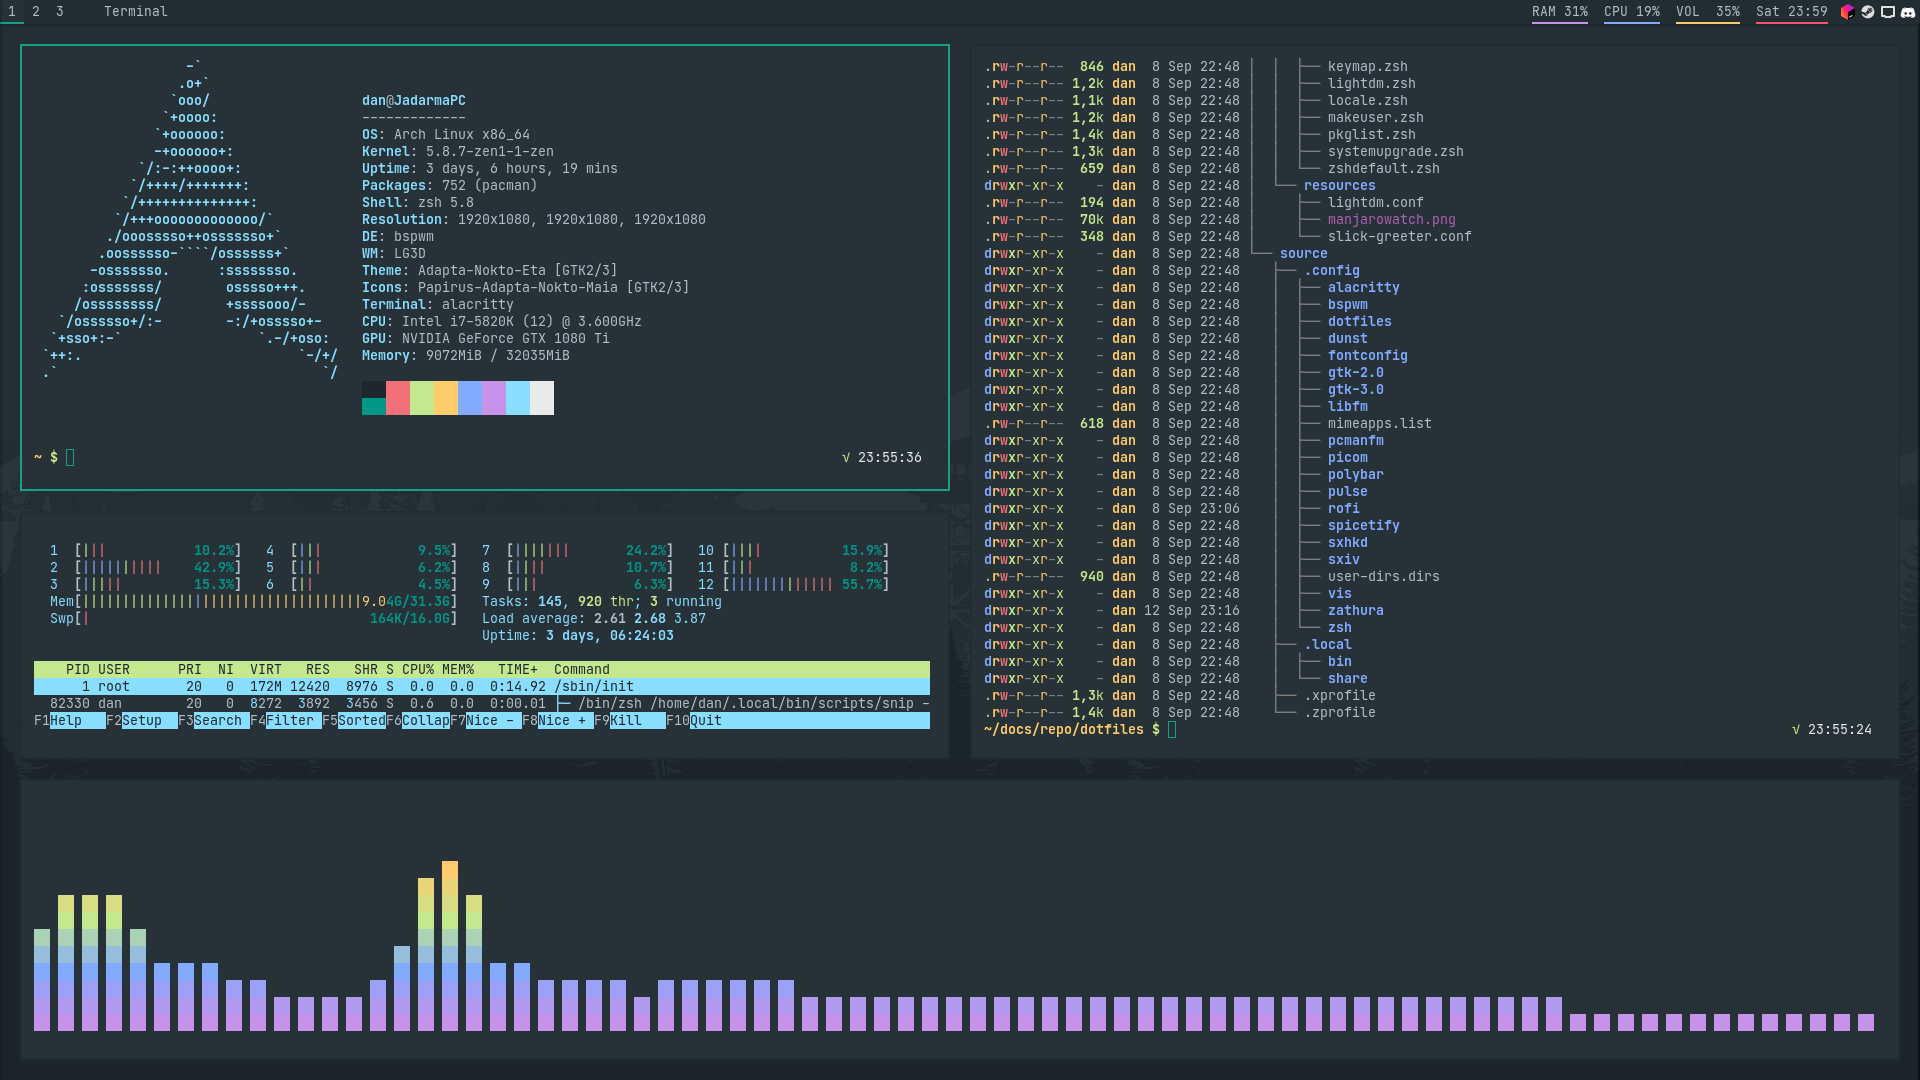Sort htop by the PID column header
The width and height of the screenshot is (1920, 1080).
point(78,670)
